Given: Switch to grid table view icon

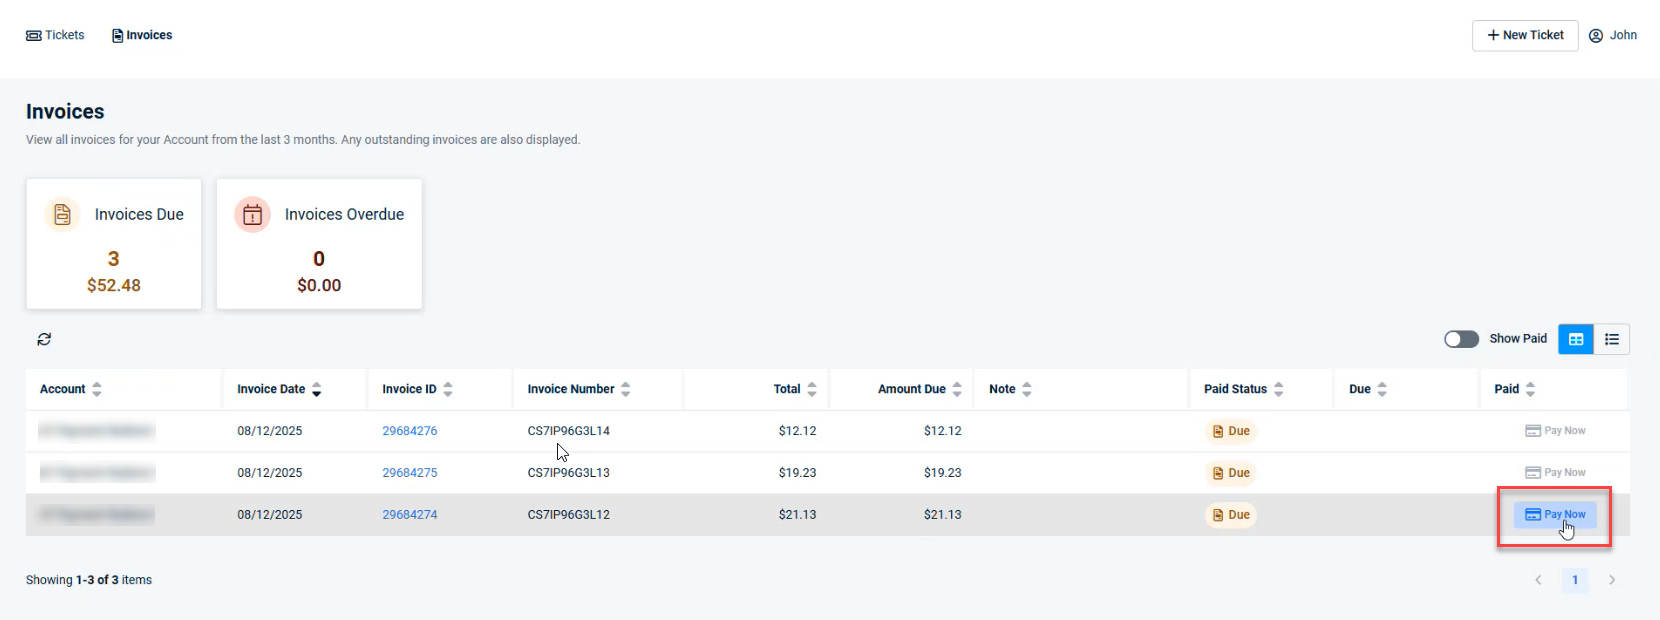Looking at the screenshot, I should click(1576, 339).
